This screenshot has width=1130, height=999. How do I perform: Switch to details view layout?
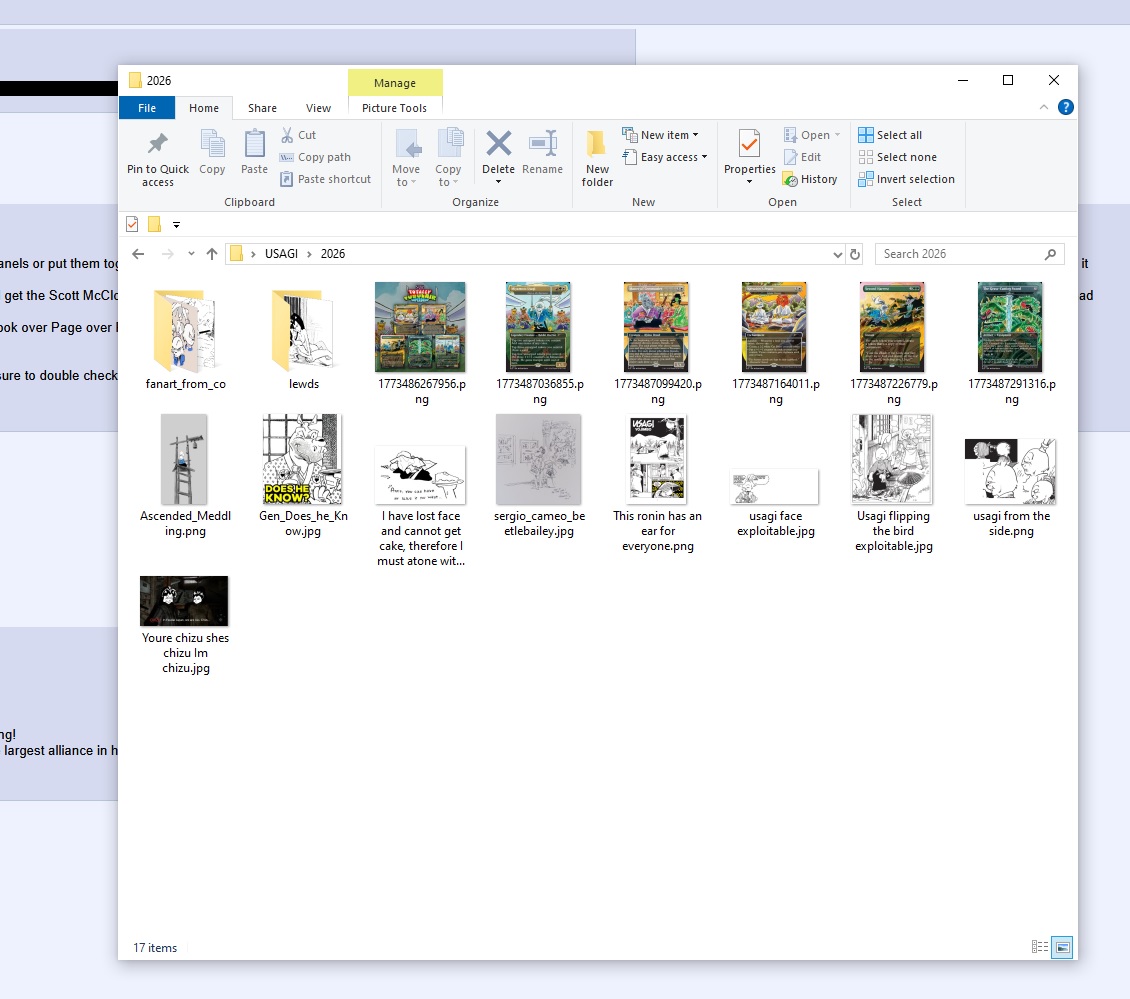coord(1040,947)
